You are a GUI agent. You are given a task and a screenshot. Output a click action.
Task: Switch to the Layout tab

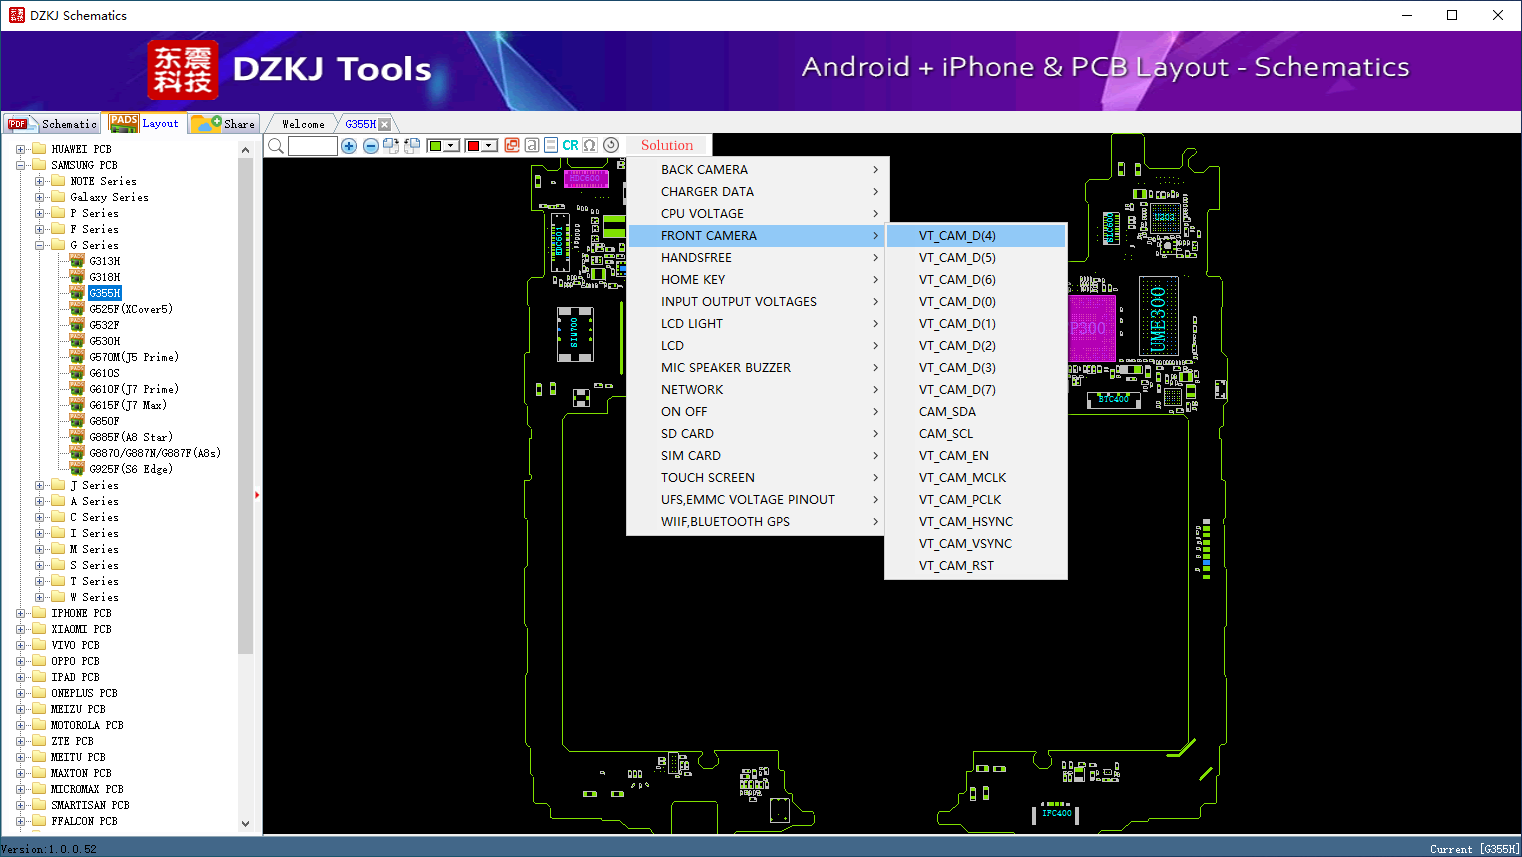pyautogui.click(x=145, y=123)
